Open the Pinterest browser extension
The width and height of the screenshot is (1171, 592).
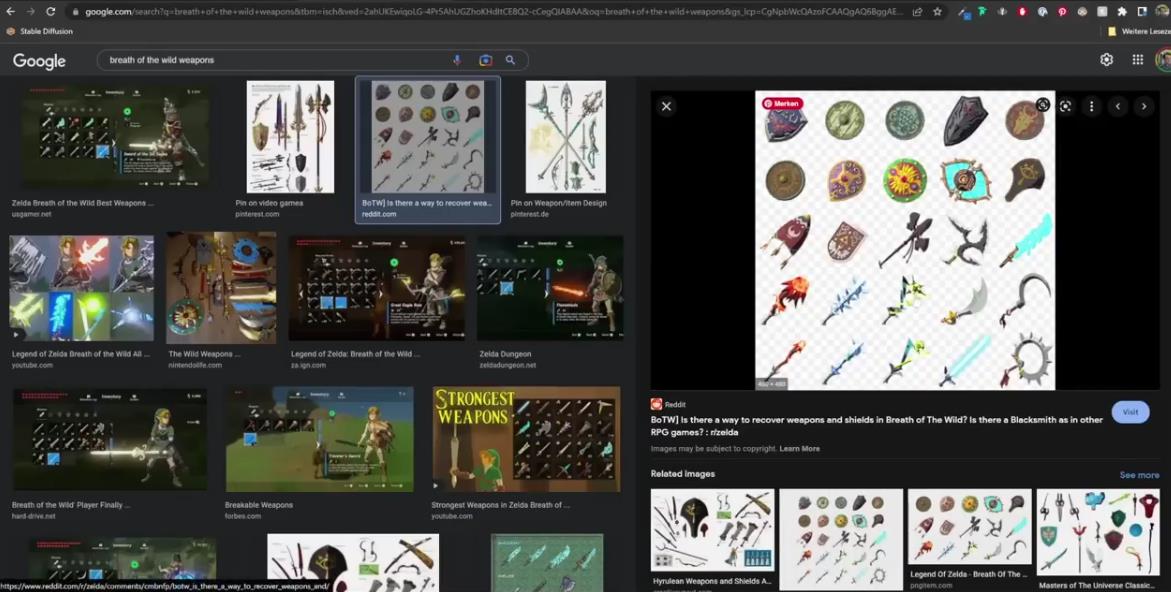pyautogui.click(x=1062, y=12)
